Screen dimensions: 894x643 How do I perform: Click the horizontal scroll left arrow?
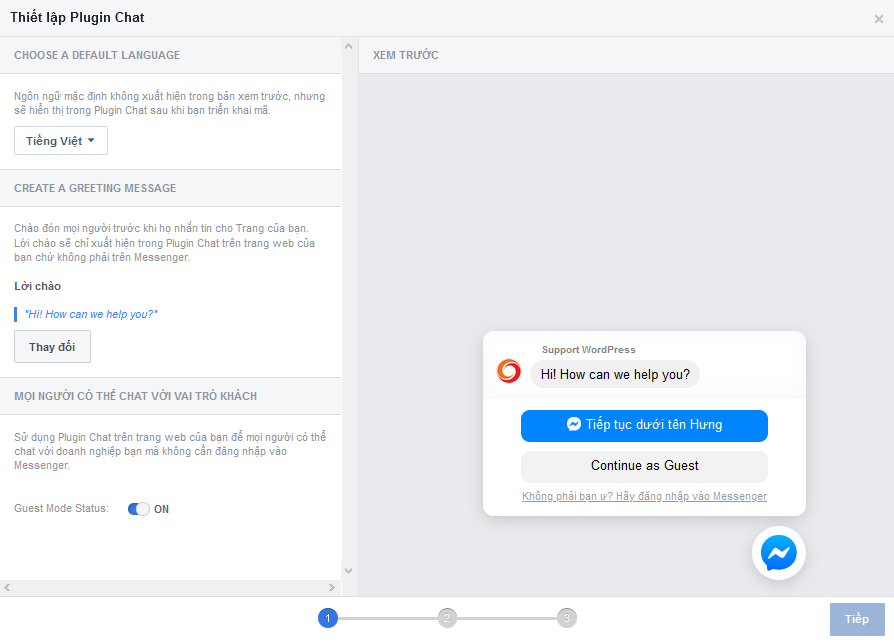pyautogui.click(x=7, y=588)
